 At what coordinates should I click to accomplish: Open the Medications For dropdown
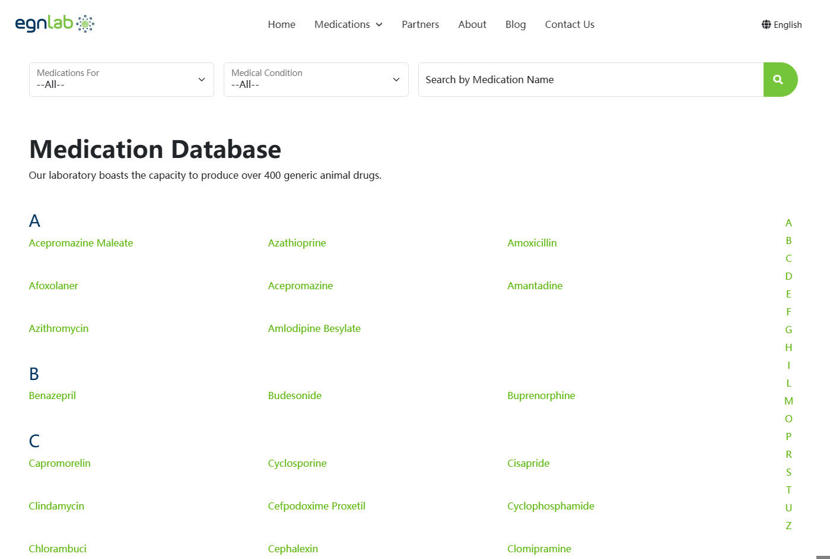pyautogui.click(x=121, y=80)
